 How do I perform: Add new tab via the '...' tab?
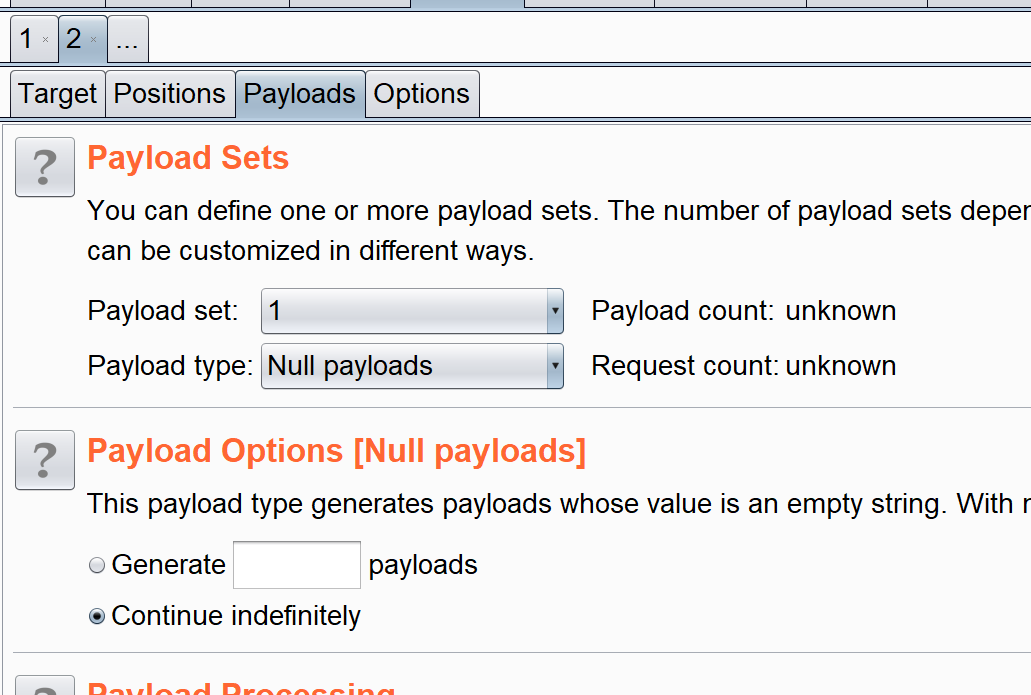[127, 40]
